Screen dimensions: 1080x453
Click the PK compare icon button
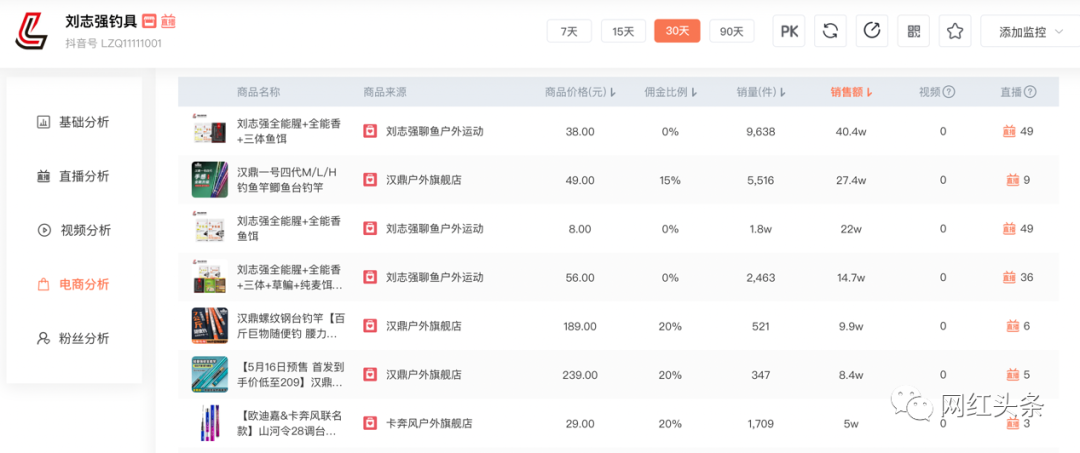coord(789,31)
